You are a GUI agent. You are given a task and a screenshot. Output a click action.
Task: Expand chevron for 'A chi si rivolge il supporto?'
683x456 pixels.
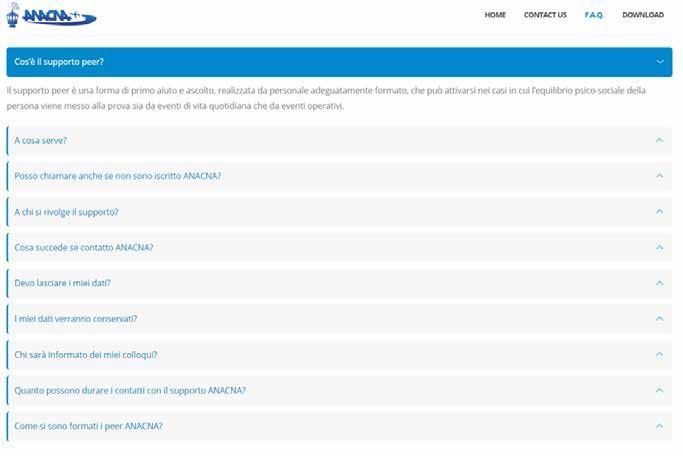pyautogui.click(x=659, y=211)
